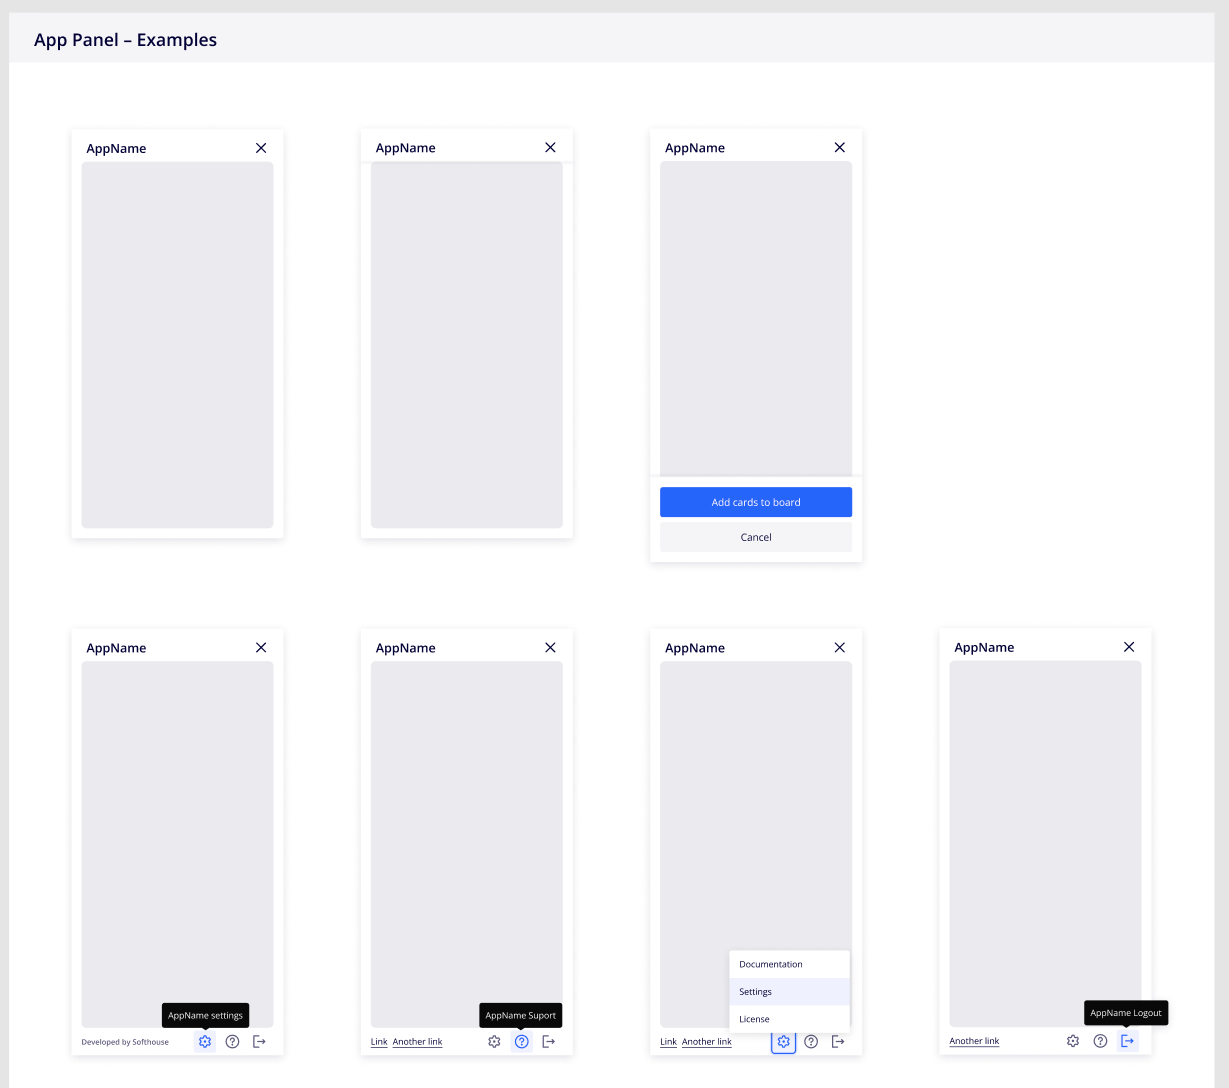Image resolution: width=1229 pixels, height=1088 pixels.
Task: Select Documentation from the open popup menu
Action: (x=771, y=965)
